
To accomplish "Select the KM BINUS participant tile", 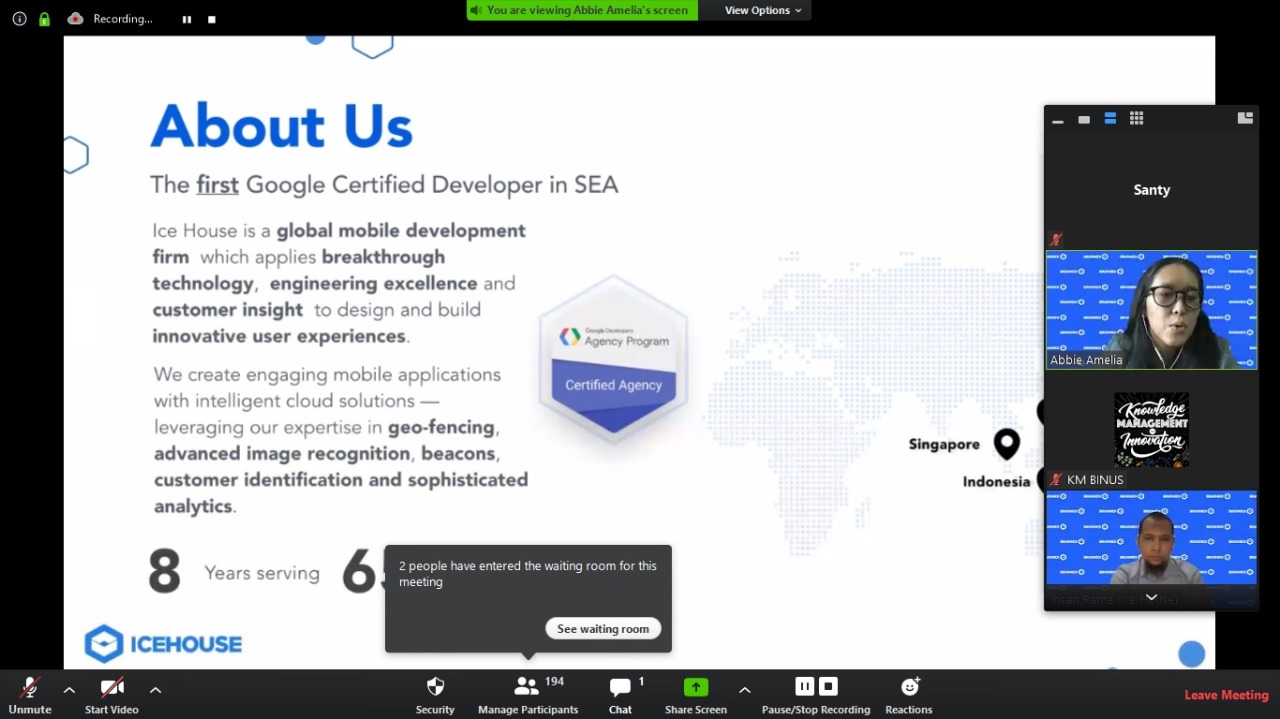I will click(x=1151, y=430).
